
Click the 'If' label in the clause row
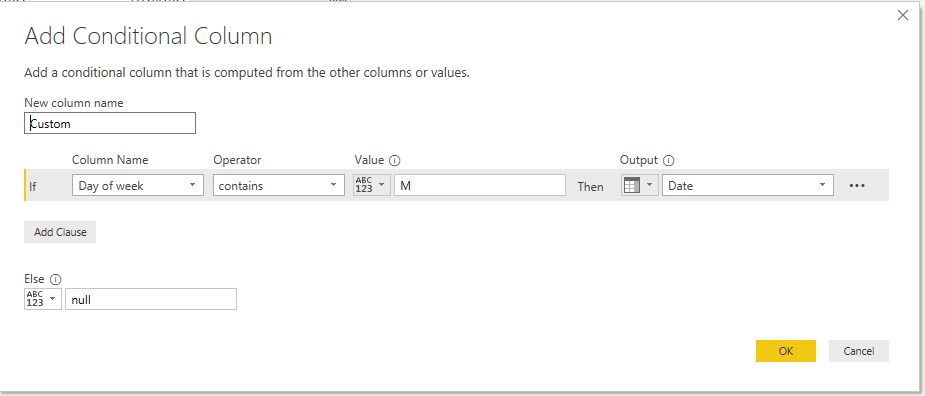(x=33, y=186)
